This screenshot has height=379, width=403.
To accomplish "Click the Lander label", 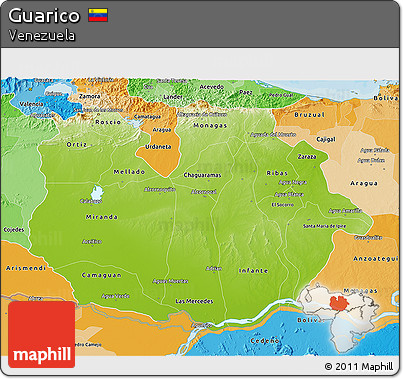I will coord(173,97).
